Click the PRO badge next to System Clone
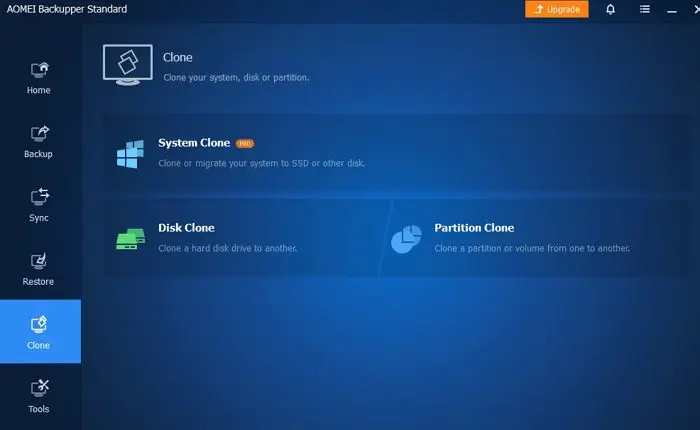The width and height of the screenshot is (700, 430). coord(245,143)
